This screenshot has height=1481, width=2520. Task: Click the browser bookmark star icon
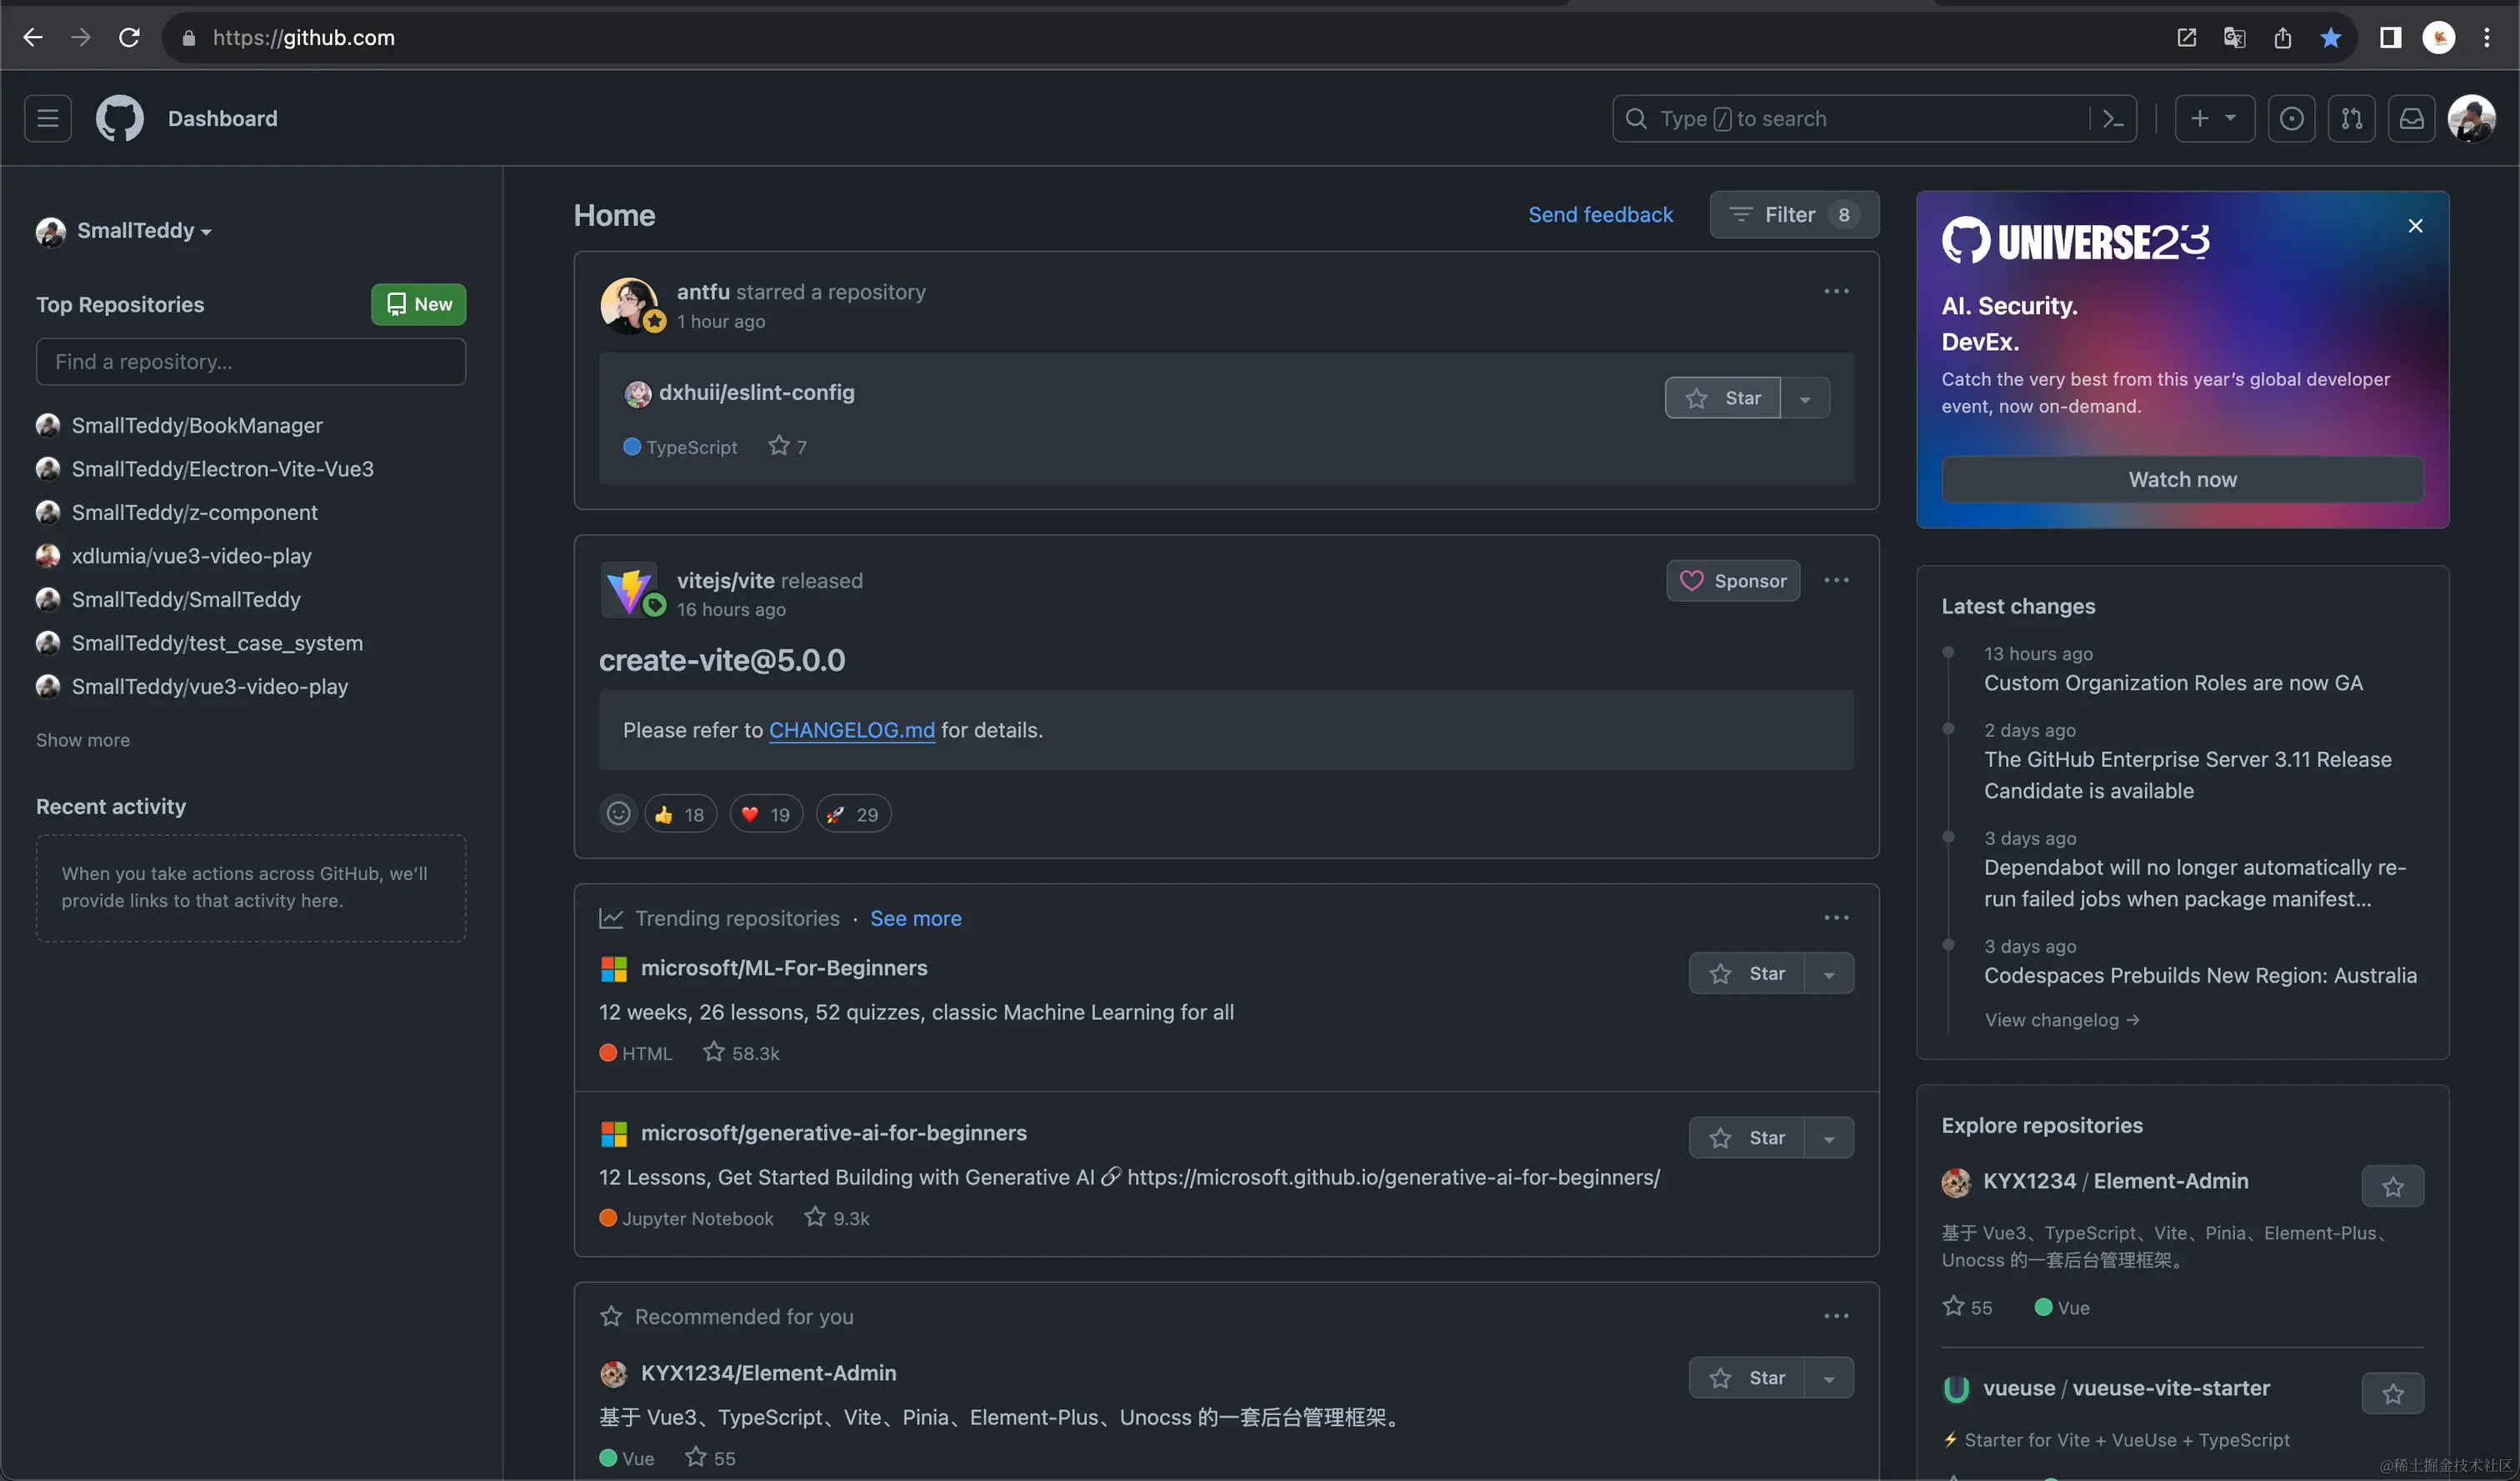pyautogui.click(x=2331, y=38)
